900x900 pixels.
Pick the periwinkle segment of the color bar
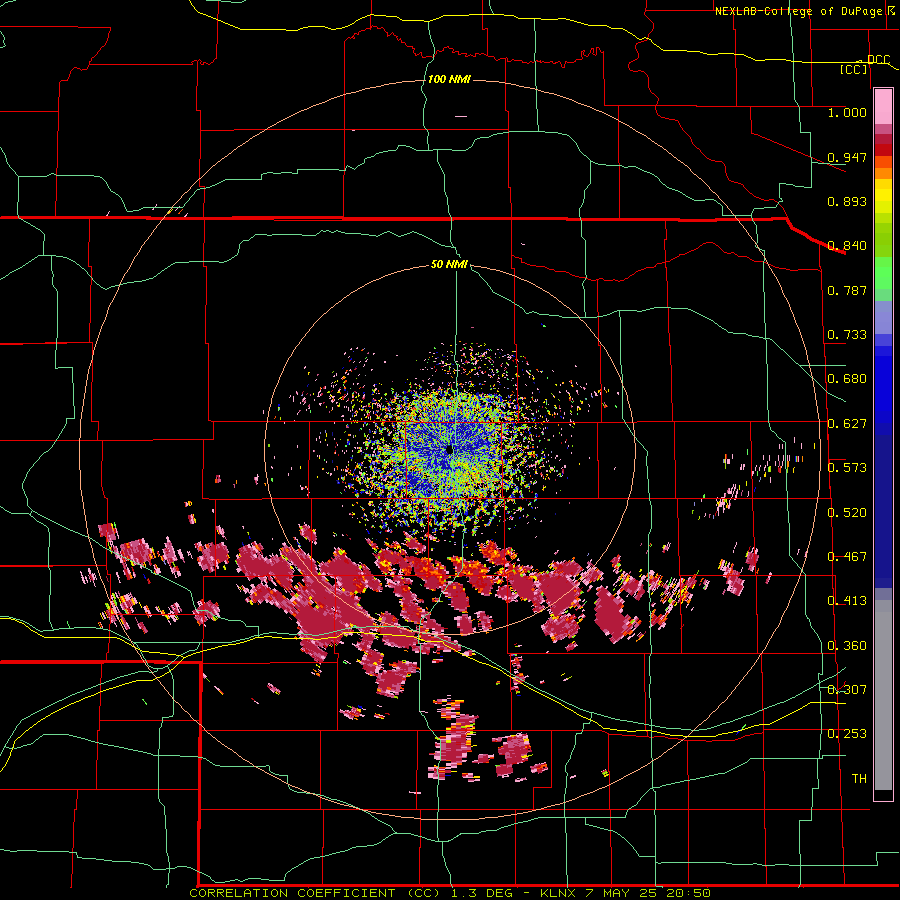point(883,317)
